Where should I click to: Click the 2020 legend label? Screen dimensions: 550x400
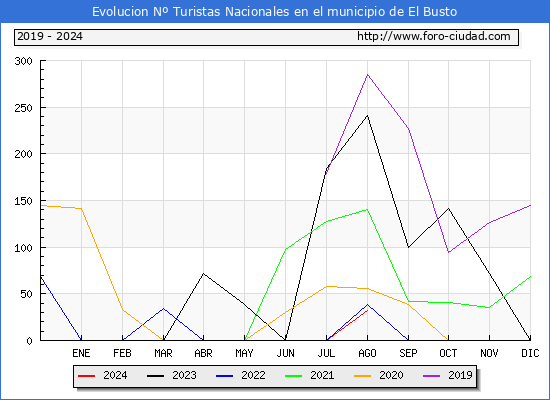pyautogui.click(x=391, y=375)
